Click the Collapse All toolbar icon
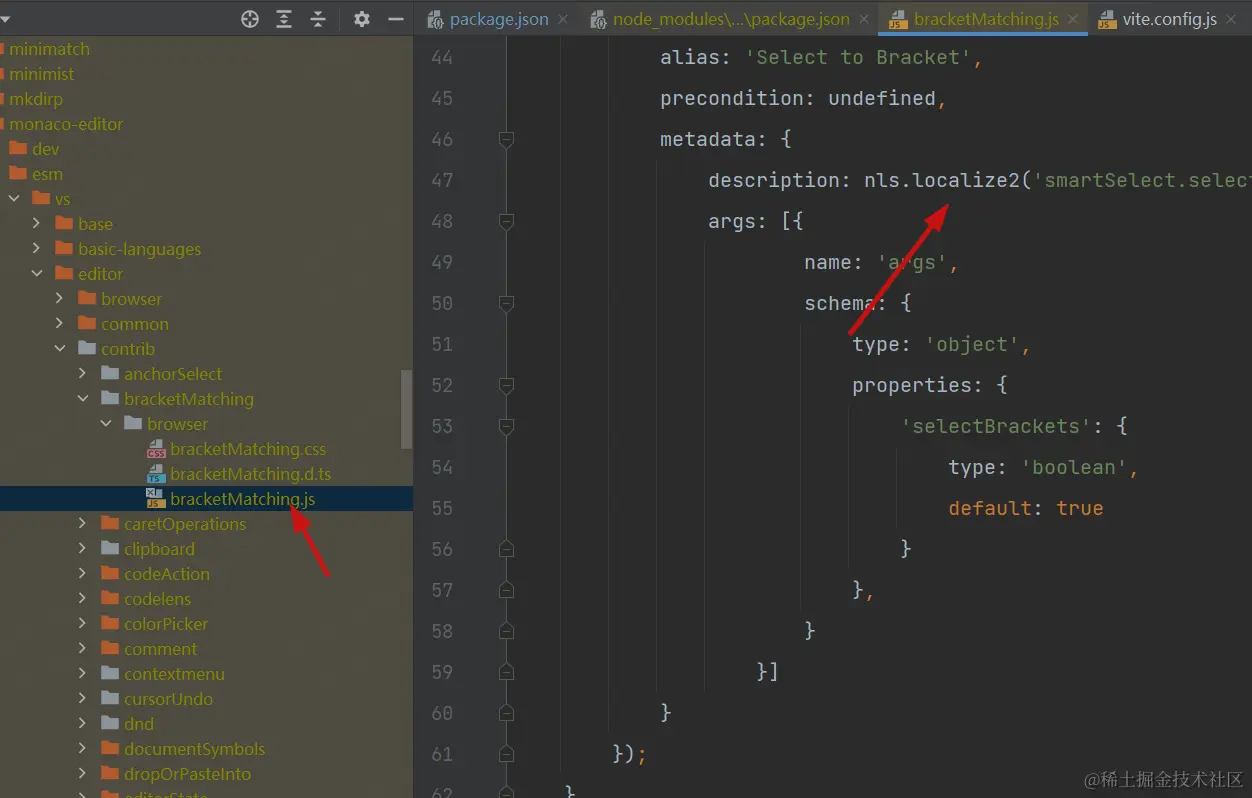The image size is (1252, 798). coord(318,19)
